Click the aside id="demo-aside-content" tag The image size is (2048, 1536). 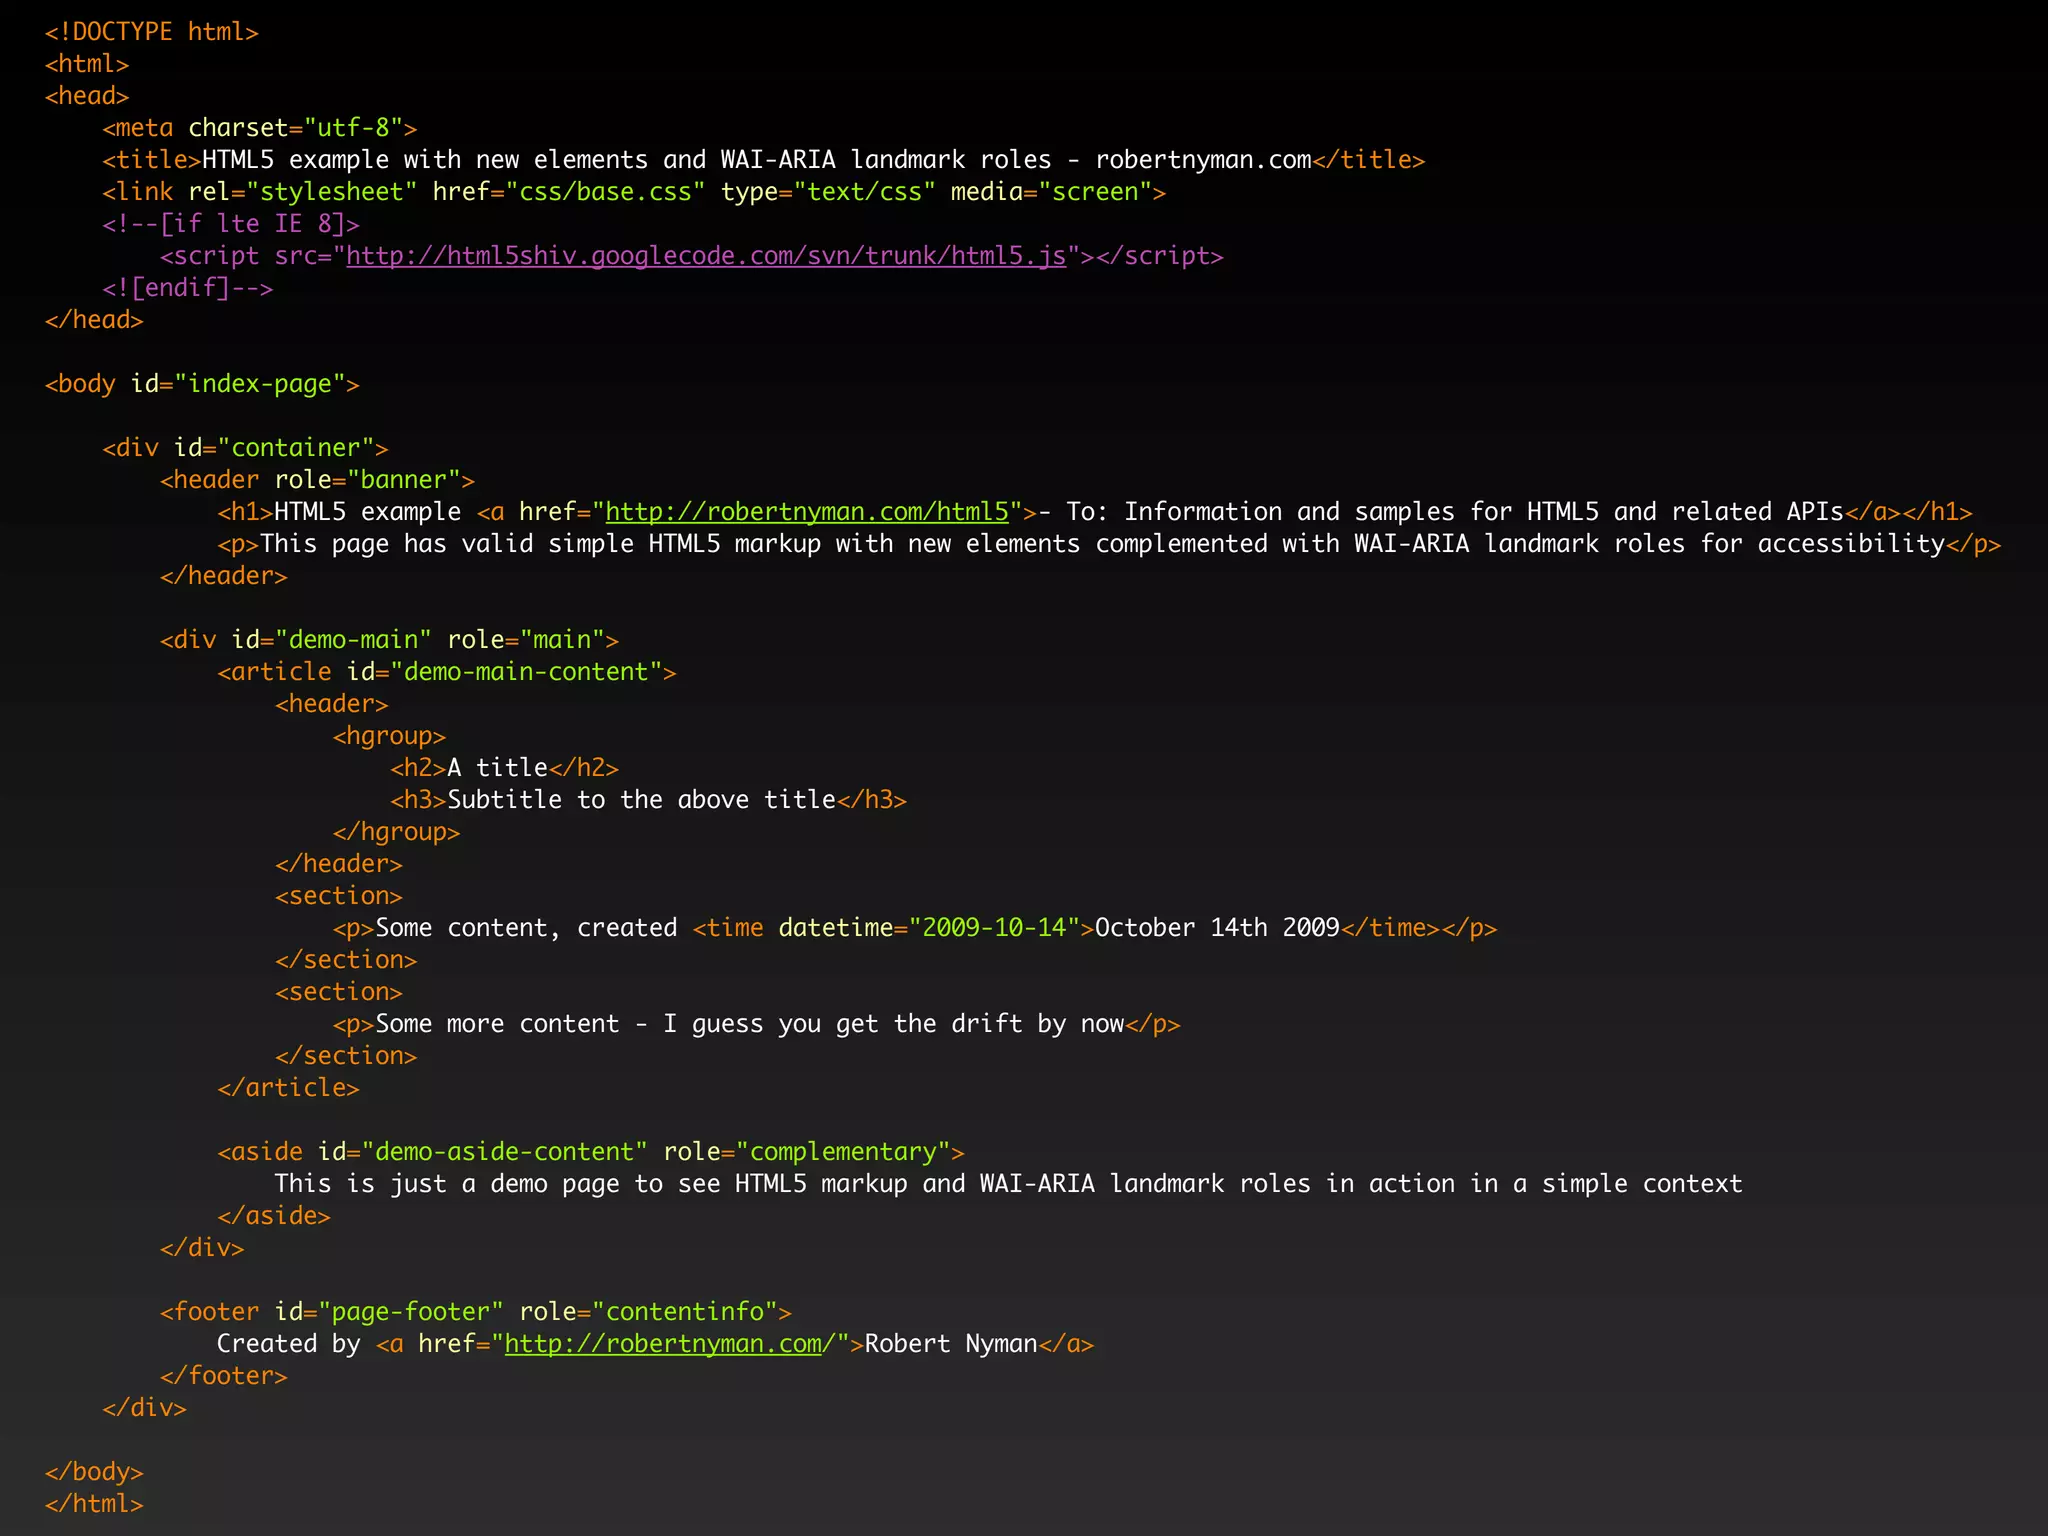(591, 1152)
